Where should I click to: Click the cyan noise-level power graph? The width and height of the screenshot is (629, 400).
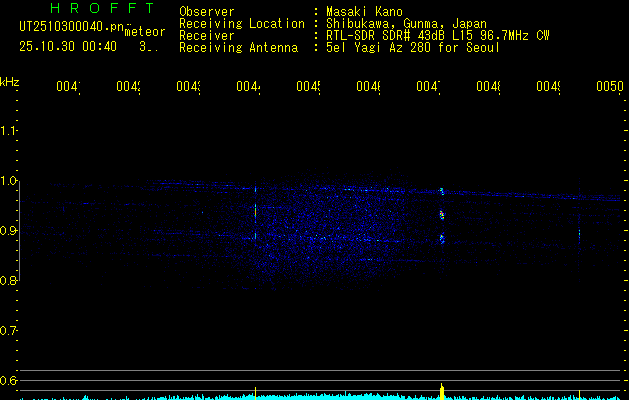(x=321, y=396)
